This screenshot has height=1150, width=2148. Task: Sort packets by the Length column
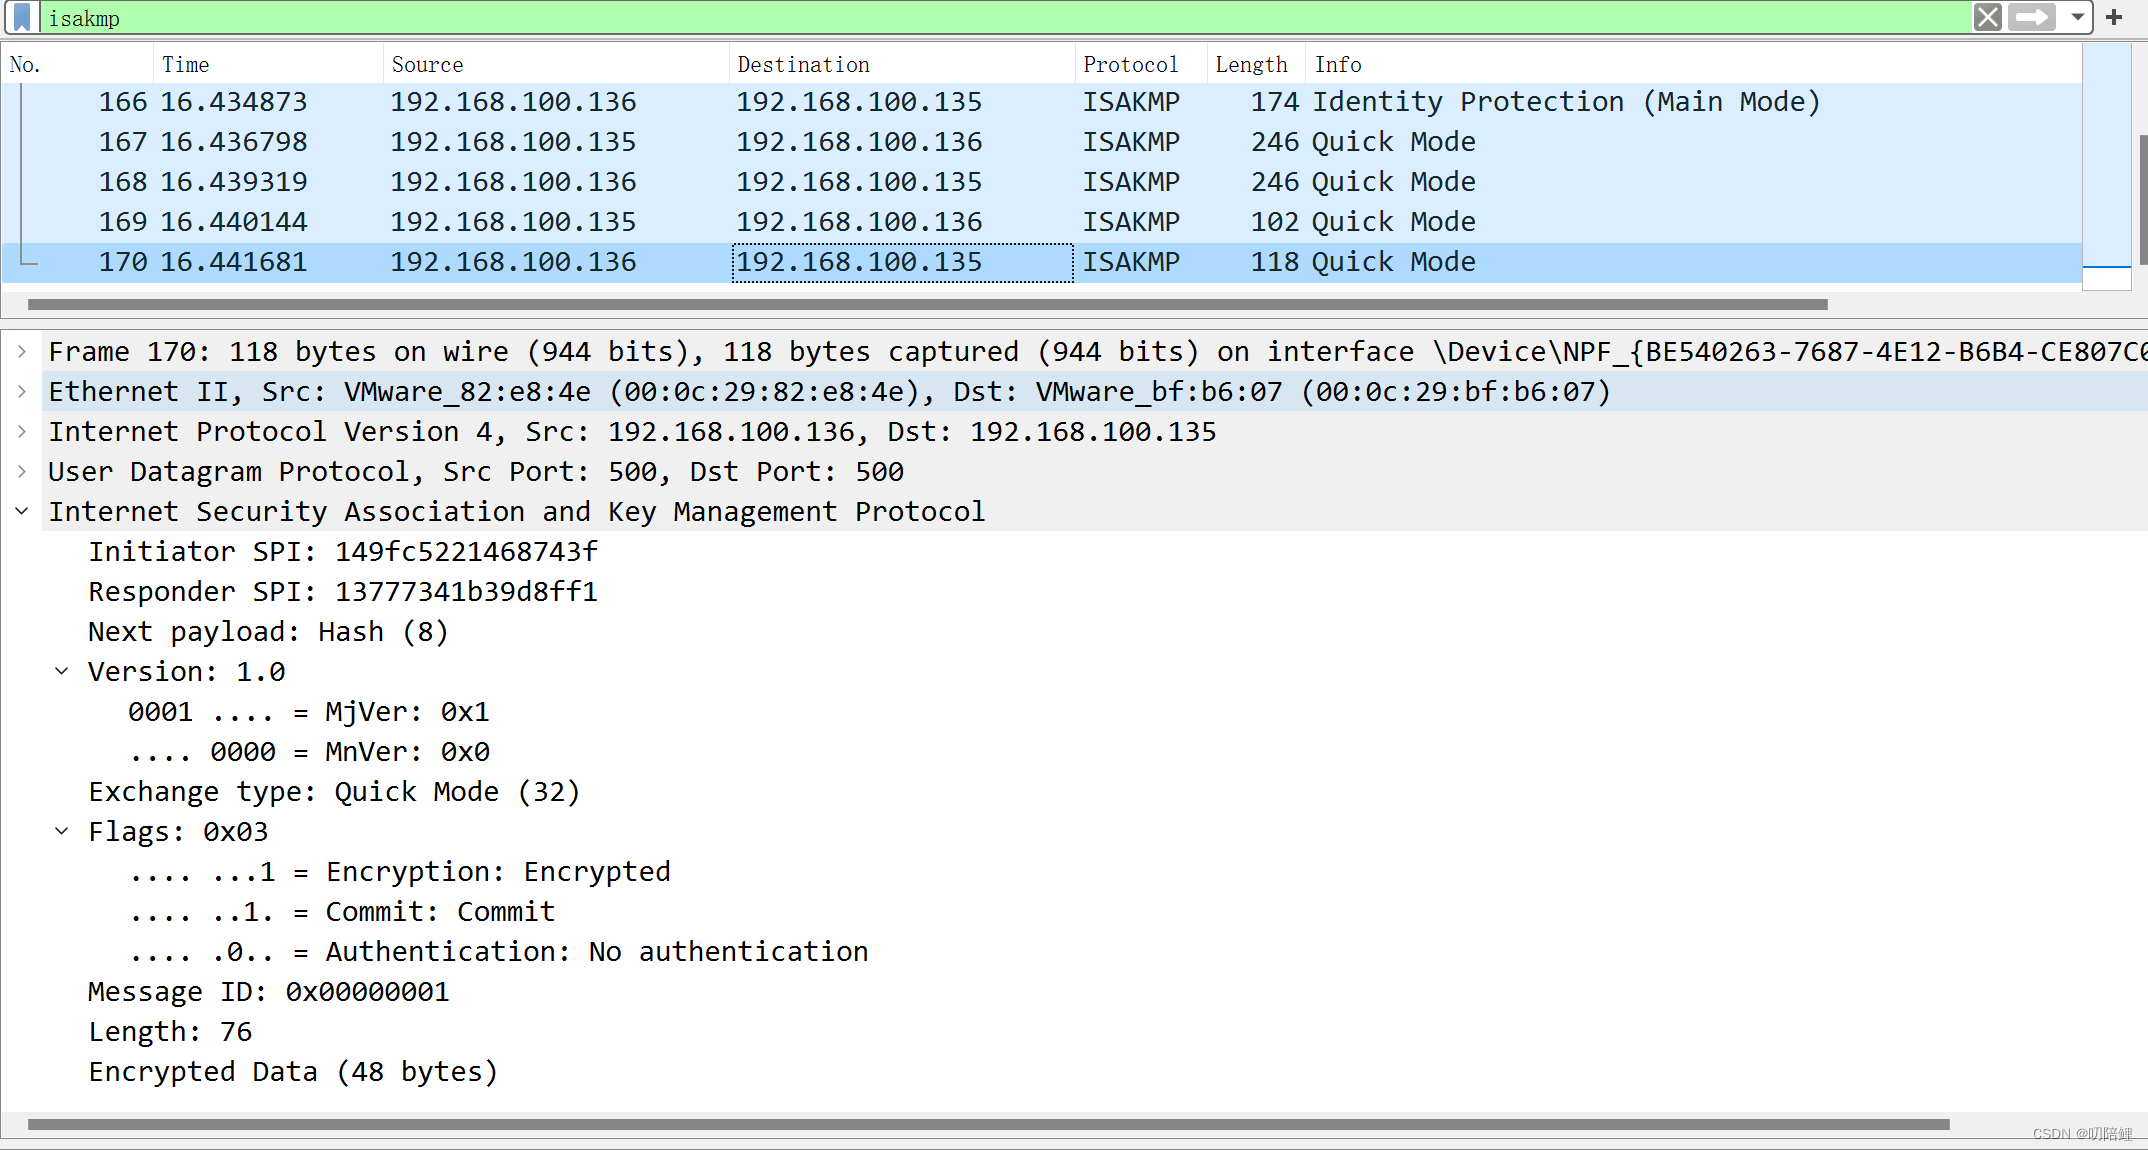[1255, 65]
